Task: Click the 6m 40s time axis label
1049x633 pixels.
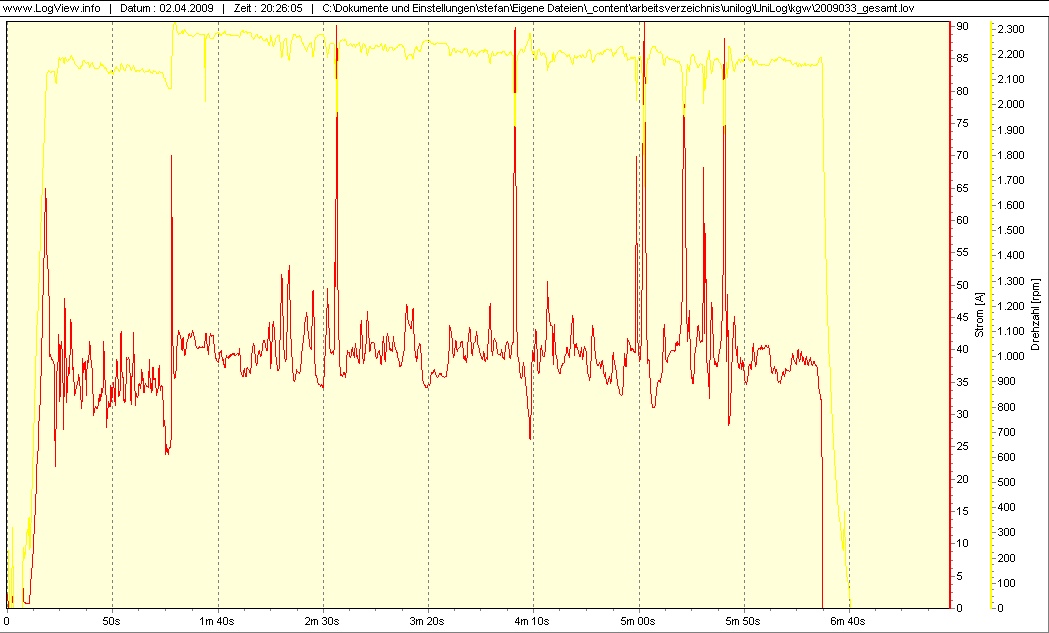Action: tap(849, 621)
